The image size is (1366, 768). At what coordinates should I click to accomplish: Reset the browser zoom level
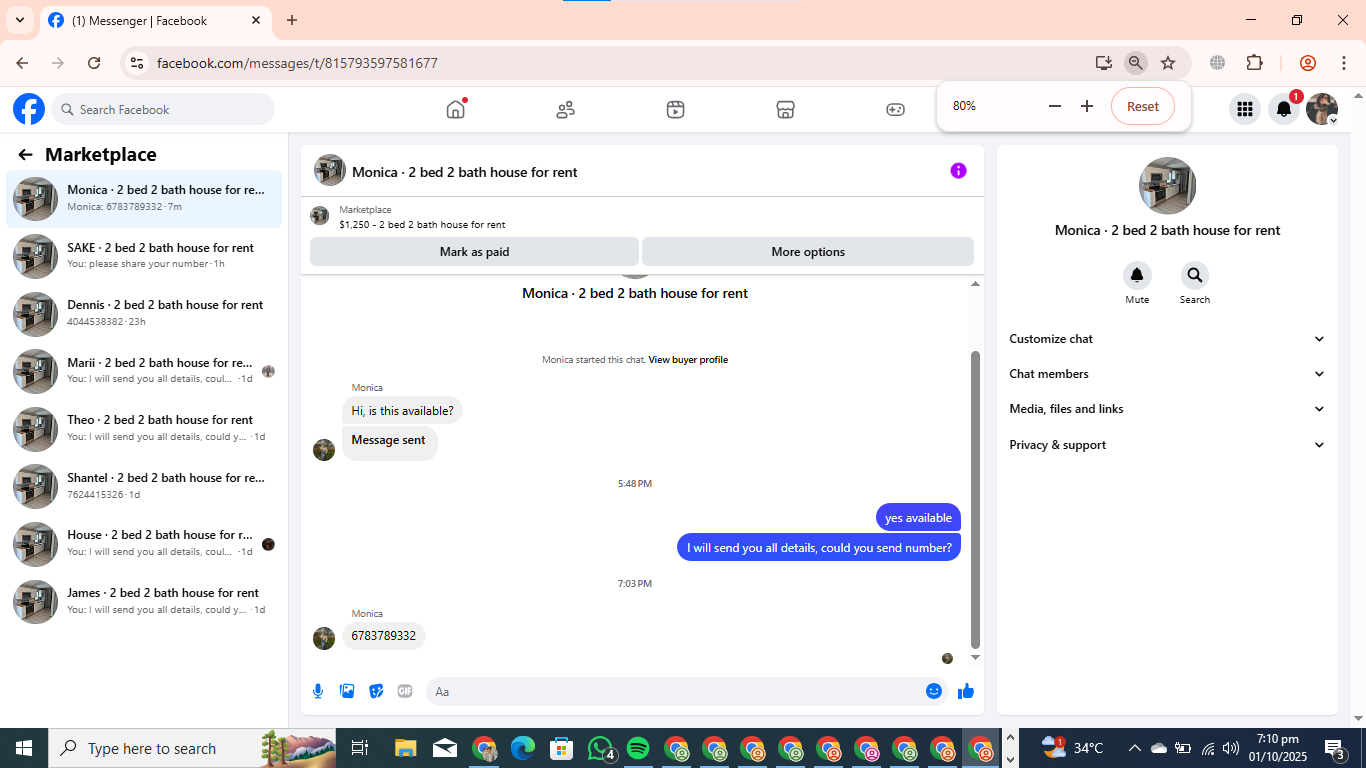[x=1143, y=106]
